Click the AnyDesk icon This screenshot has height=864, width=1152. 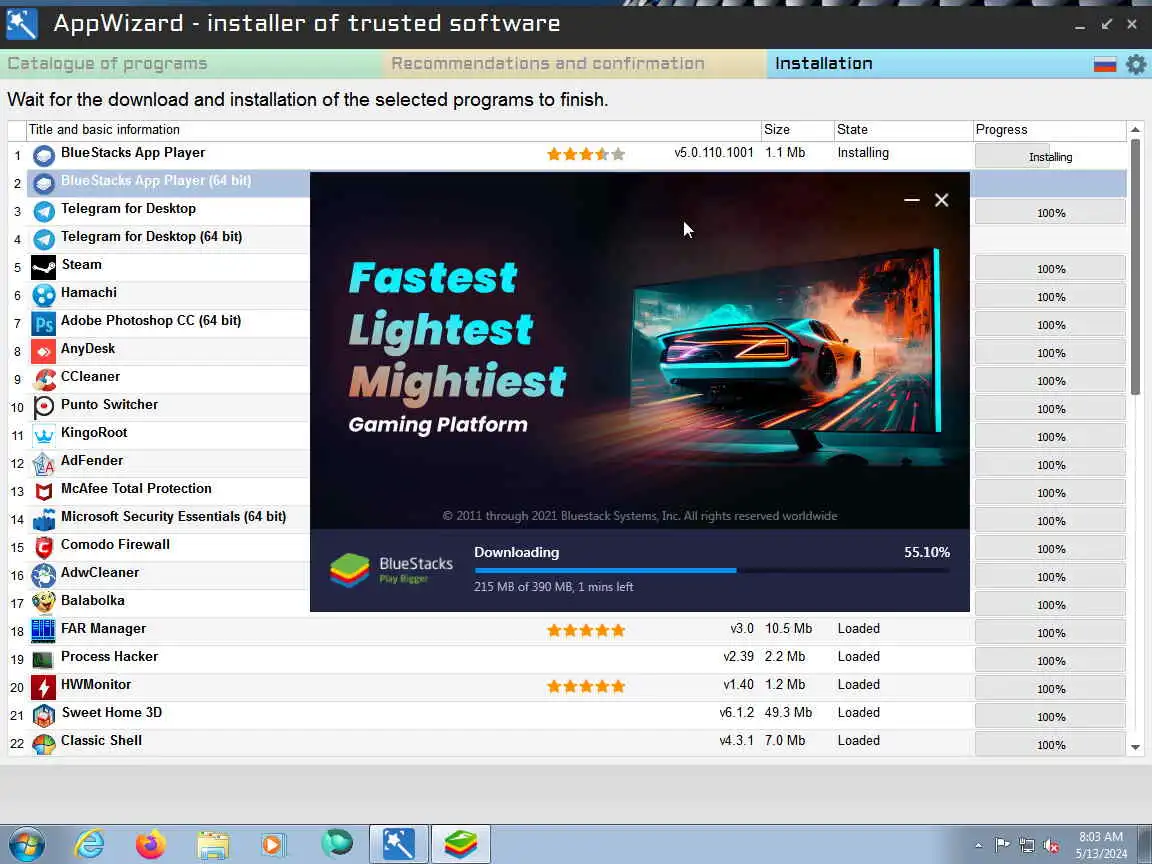[44, 351]
